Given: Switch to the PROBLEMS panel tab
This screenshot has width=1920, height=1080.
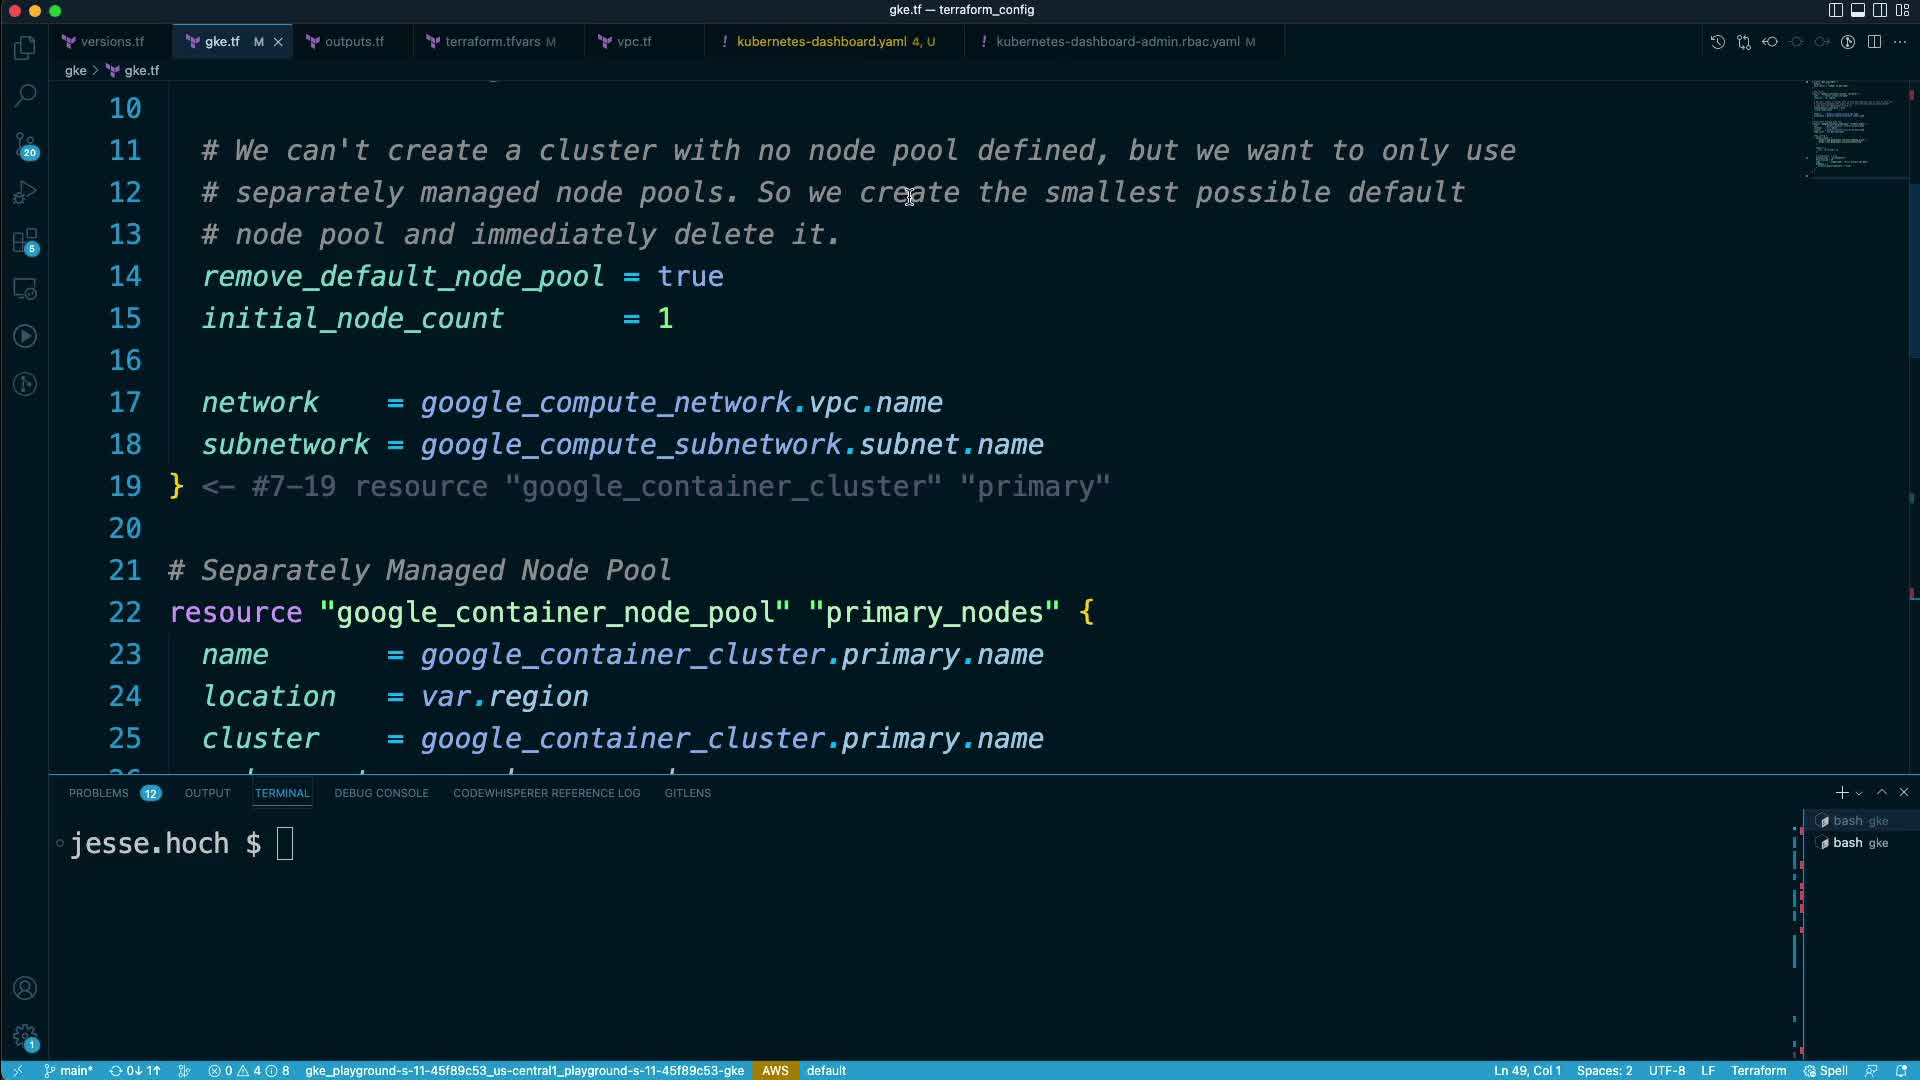Looking at the screenshot, I should pyautogui.click(x=98, y=793).
